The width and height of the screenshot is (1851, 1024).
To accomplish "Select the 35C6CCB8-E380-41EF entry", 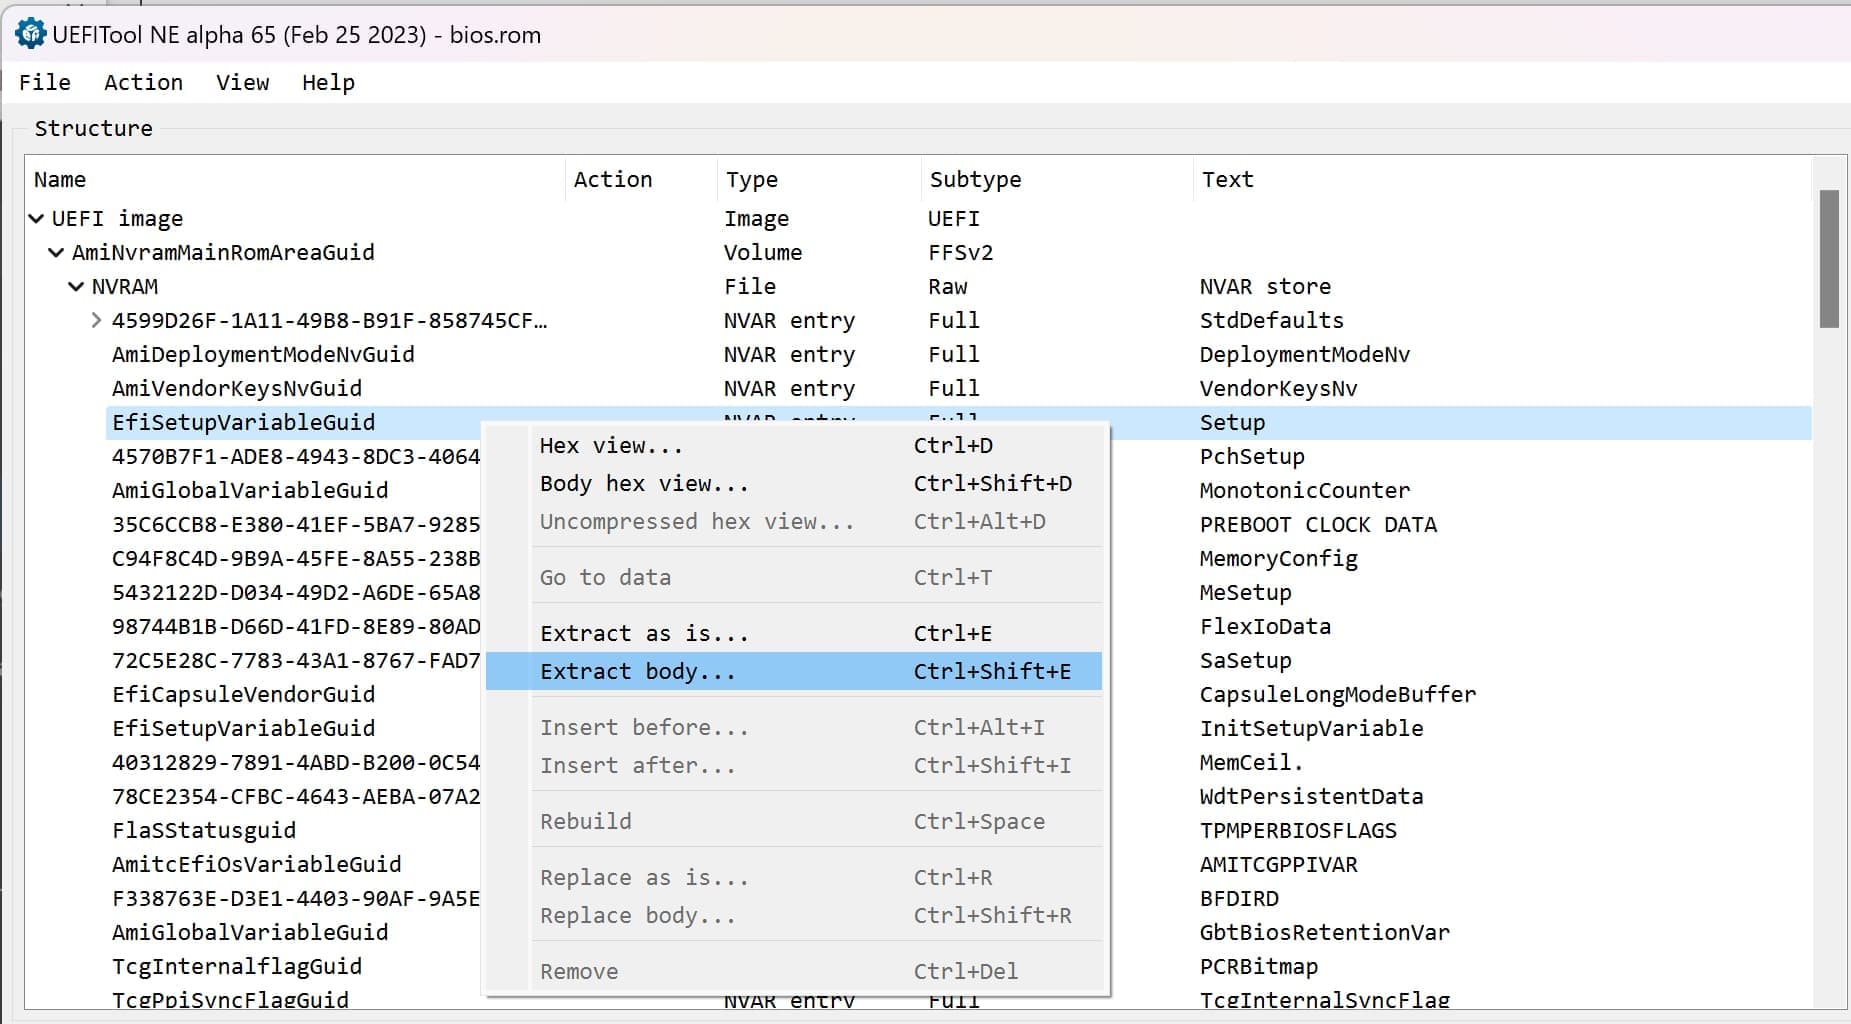I will (x=296, y=524).
